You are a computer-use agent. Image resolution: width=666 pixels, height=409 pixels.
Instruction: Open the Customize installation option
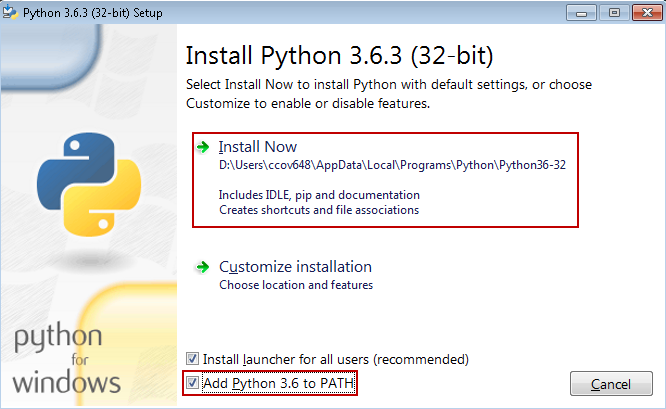click(295, 267)
